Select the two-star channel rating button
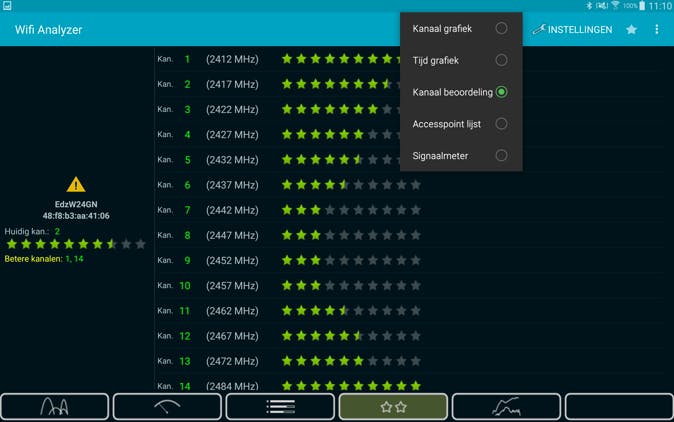Screen dimensions: 674x422 (x=393, y=406)
